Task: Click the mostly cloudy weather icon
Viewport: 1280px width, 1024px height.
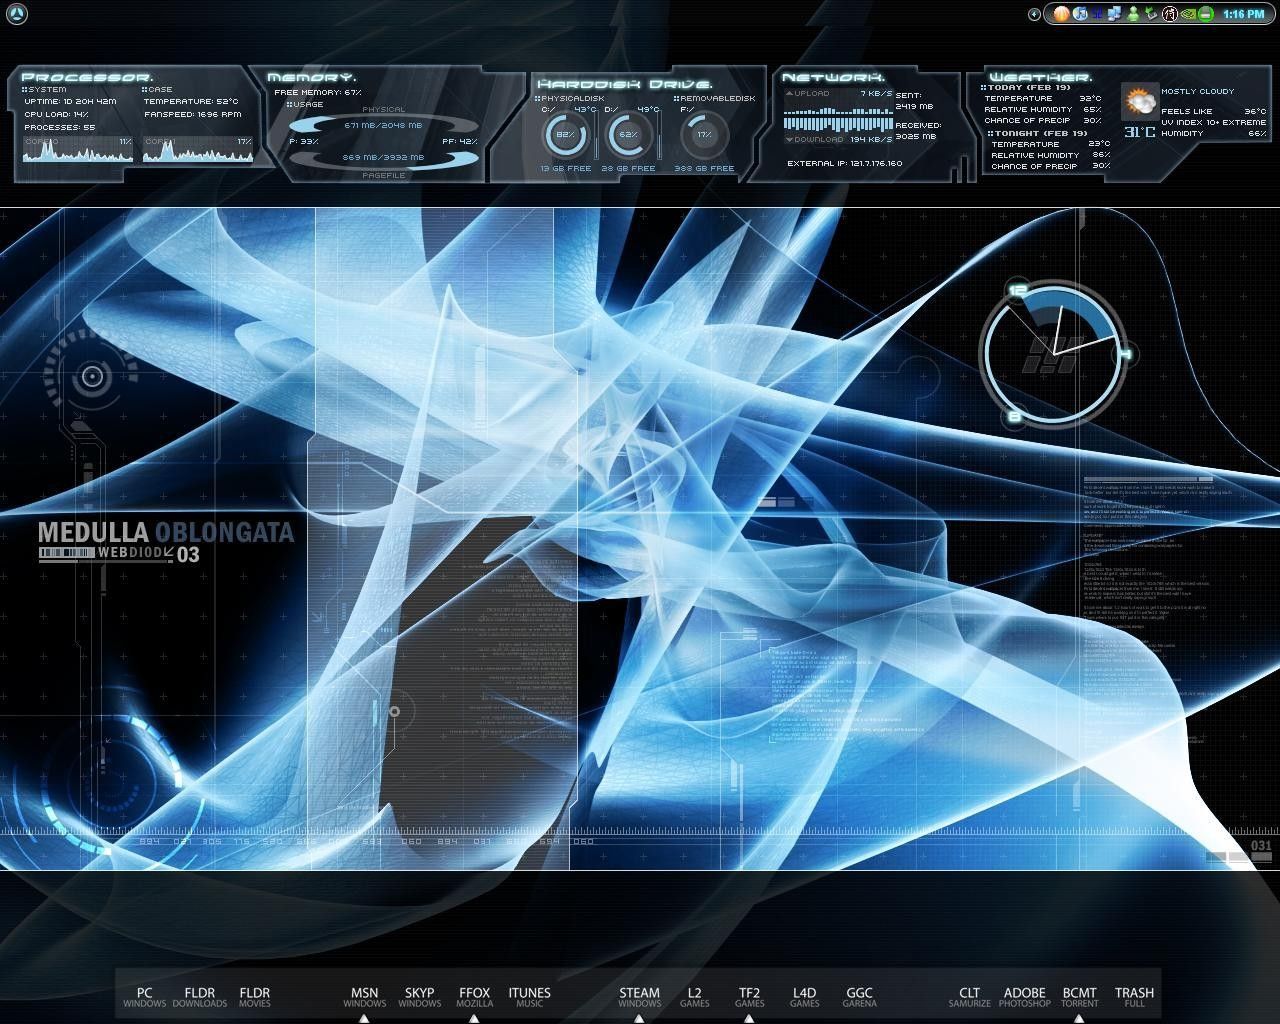Action: point(1138,99)
